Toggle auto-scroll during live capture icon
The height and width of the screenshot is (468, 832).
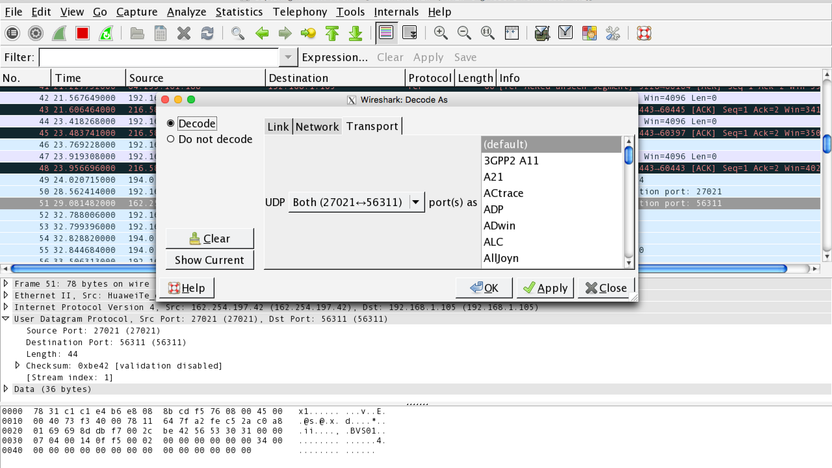point(410,33)
